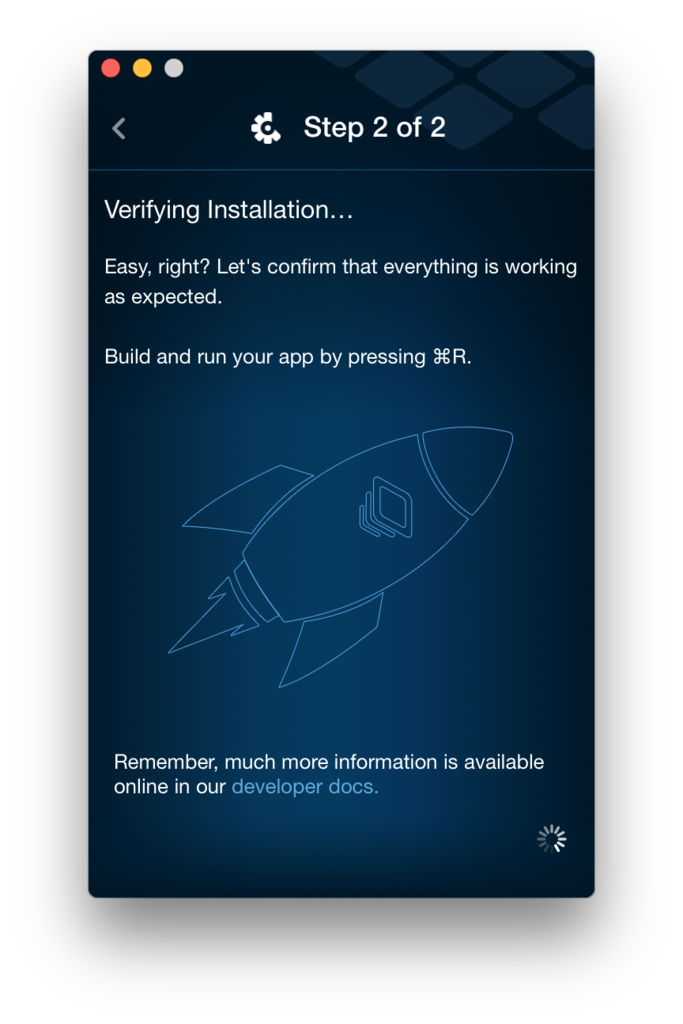Click the stacked layers emblem on rocket
Image resolution: width=683 pixels, height=1024 pixels.
[x=386, y=507]
